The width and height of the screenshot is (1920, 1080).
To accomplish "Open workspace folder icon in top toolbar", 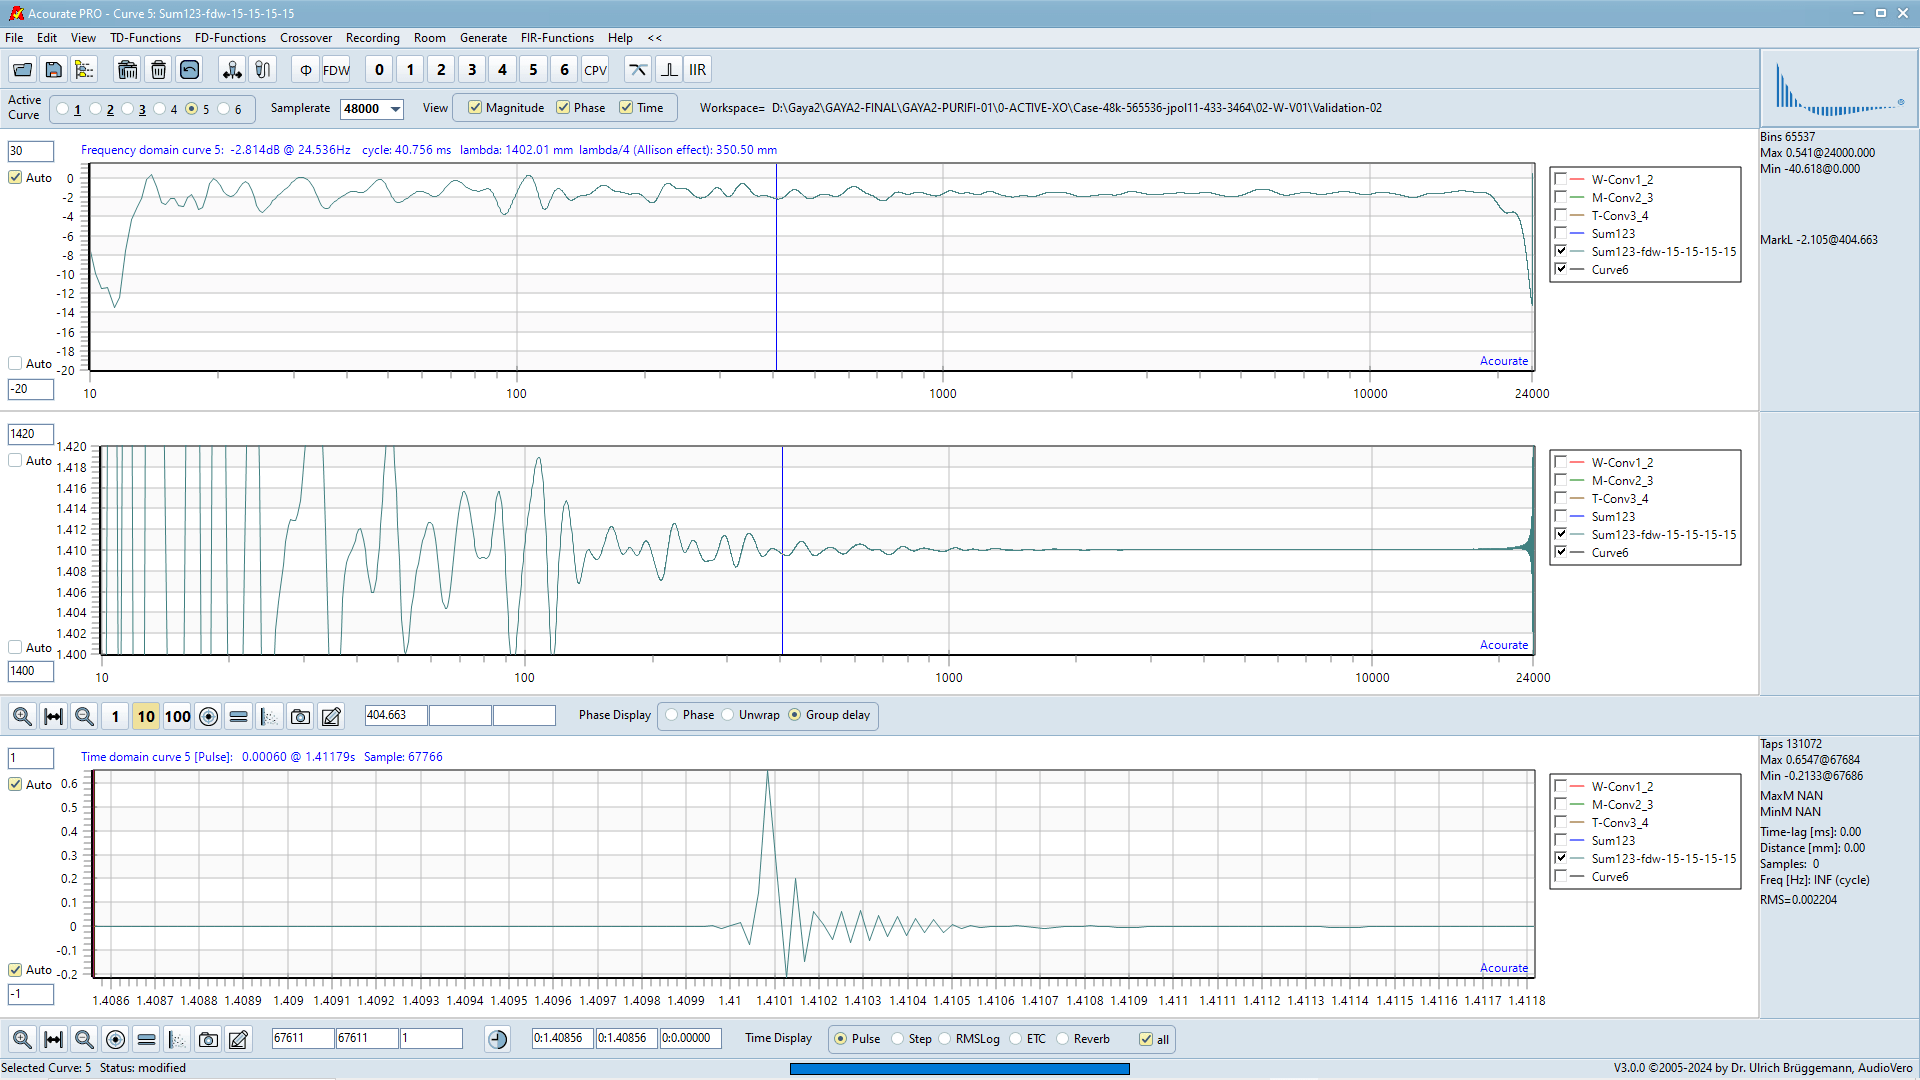I will (x=22, y=70).
